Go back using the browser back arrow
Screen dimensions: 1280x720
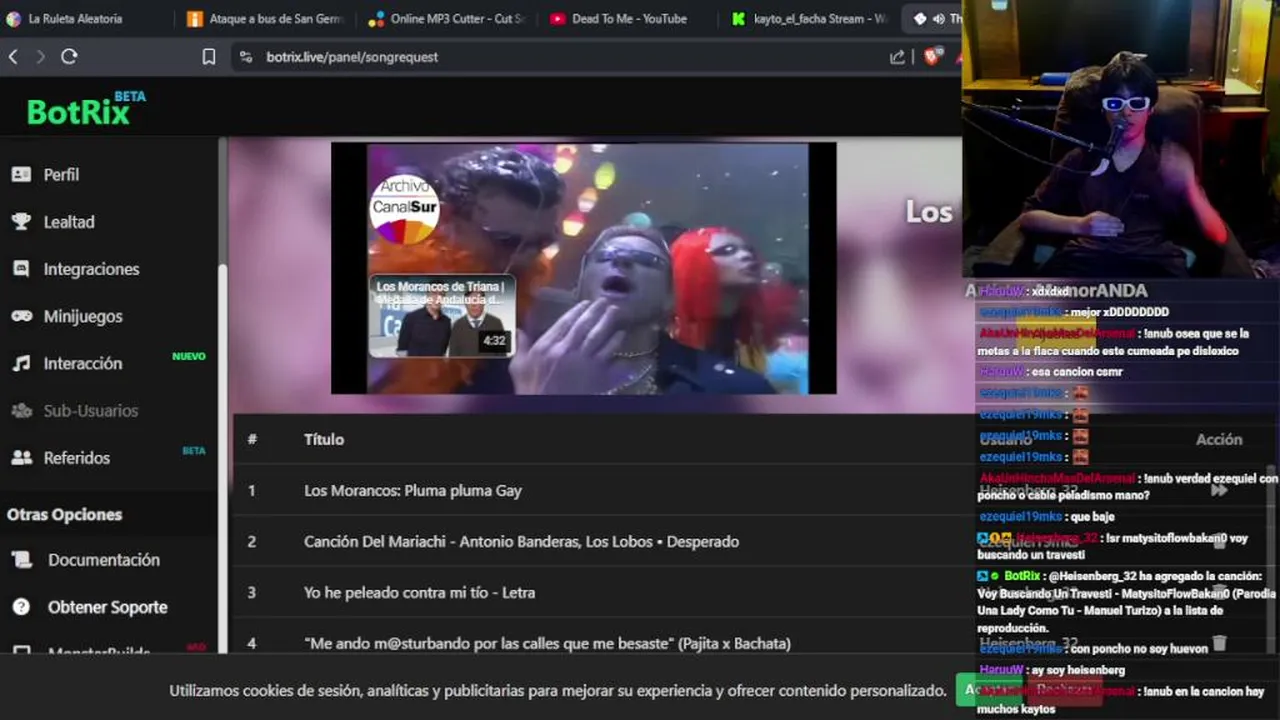click(13, 57)
